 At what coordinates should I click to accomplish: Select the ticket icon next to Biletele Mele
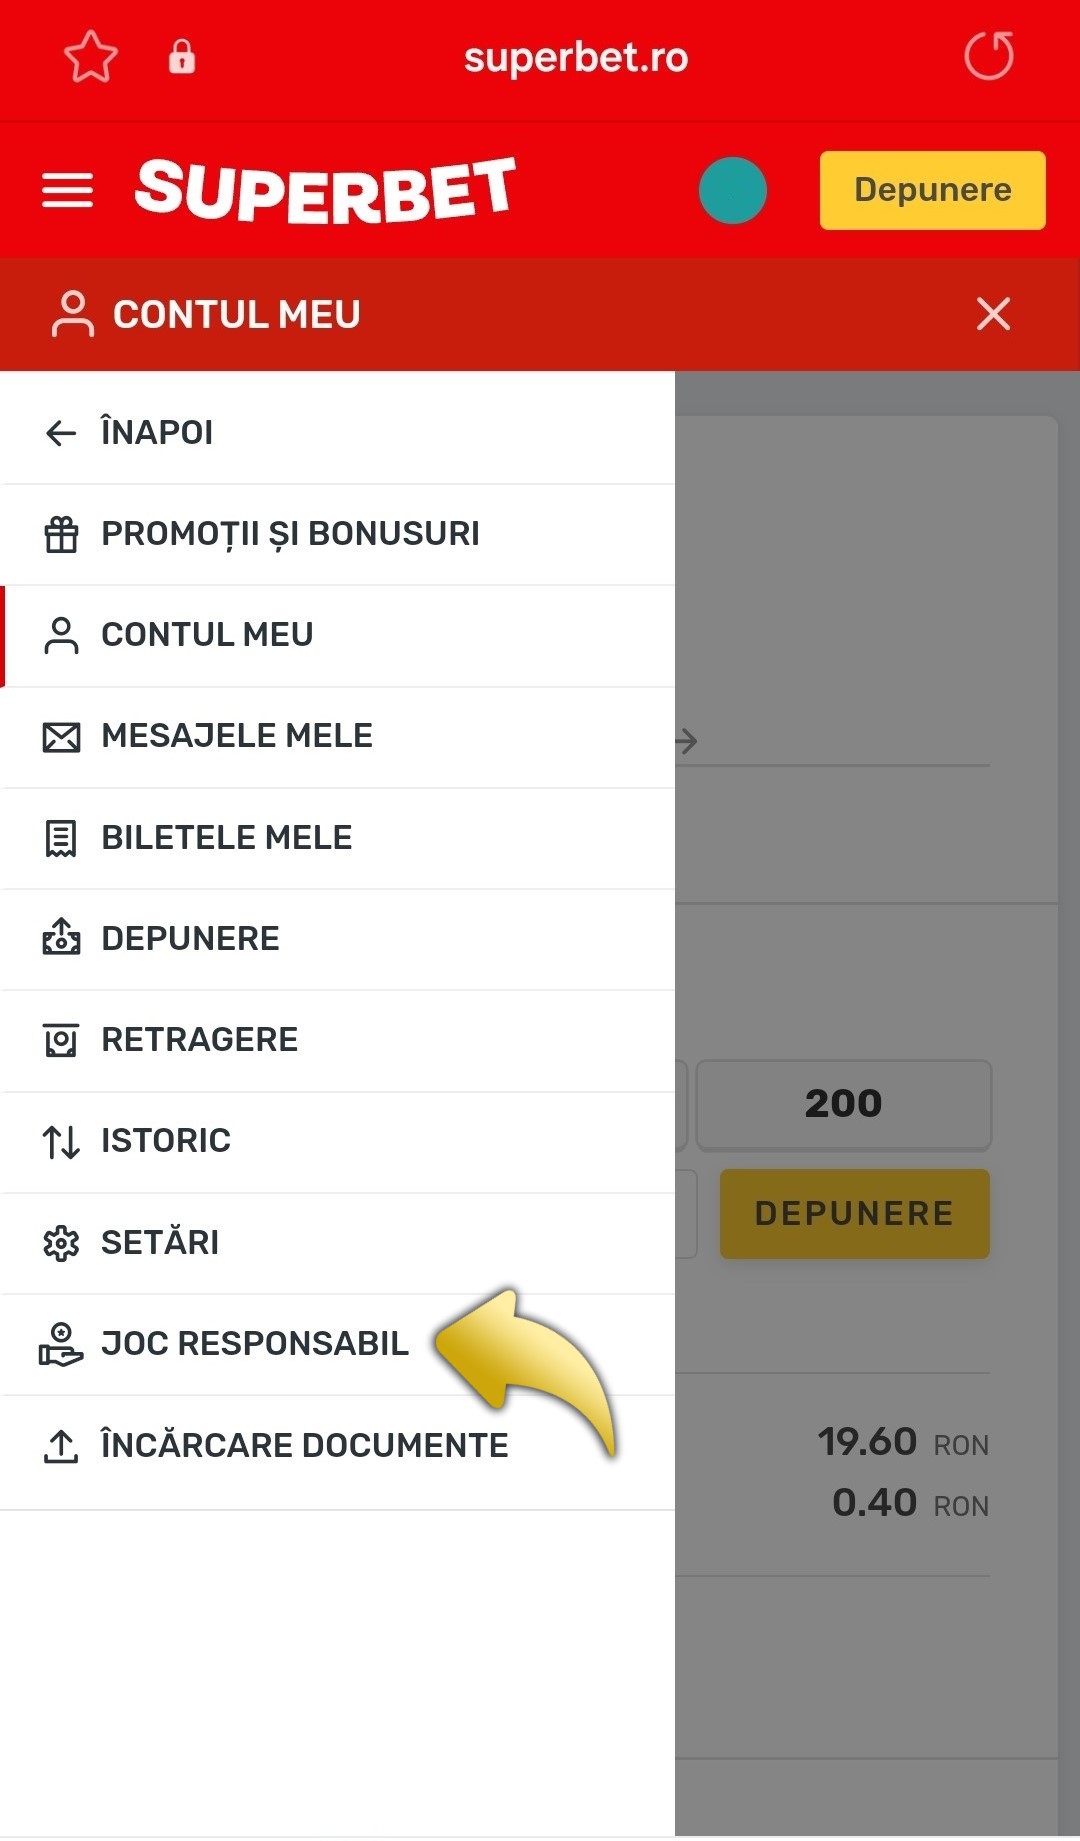click(x=62, y=838)
